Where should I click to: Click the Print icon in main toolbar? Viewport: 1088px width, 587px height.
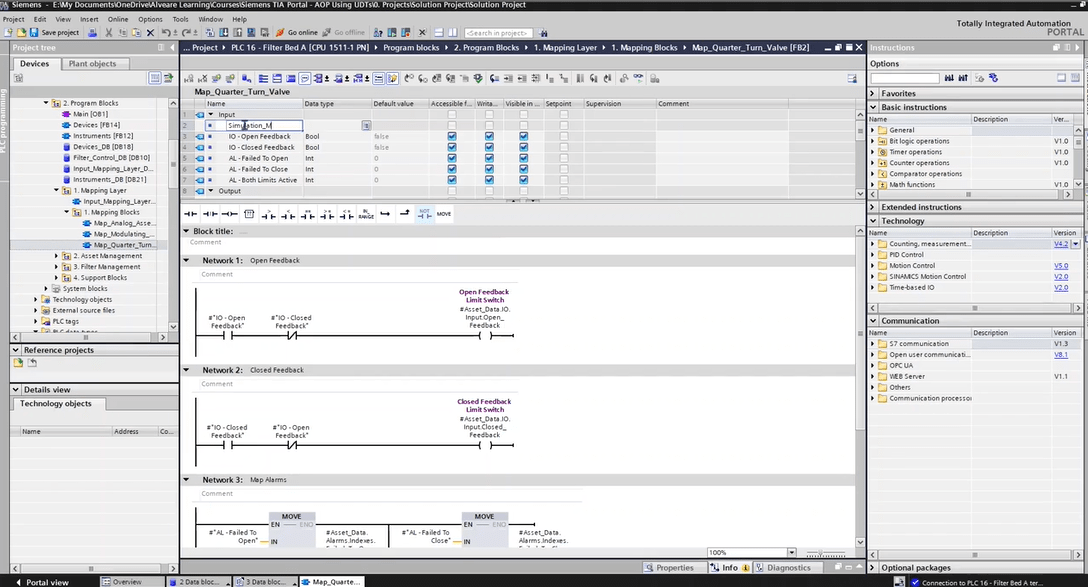pos(93,33)
